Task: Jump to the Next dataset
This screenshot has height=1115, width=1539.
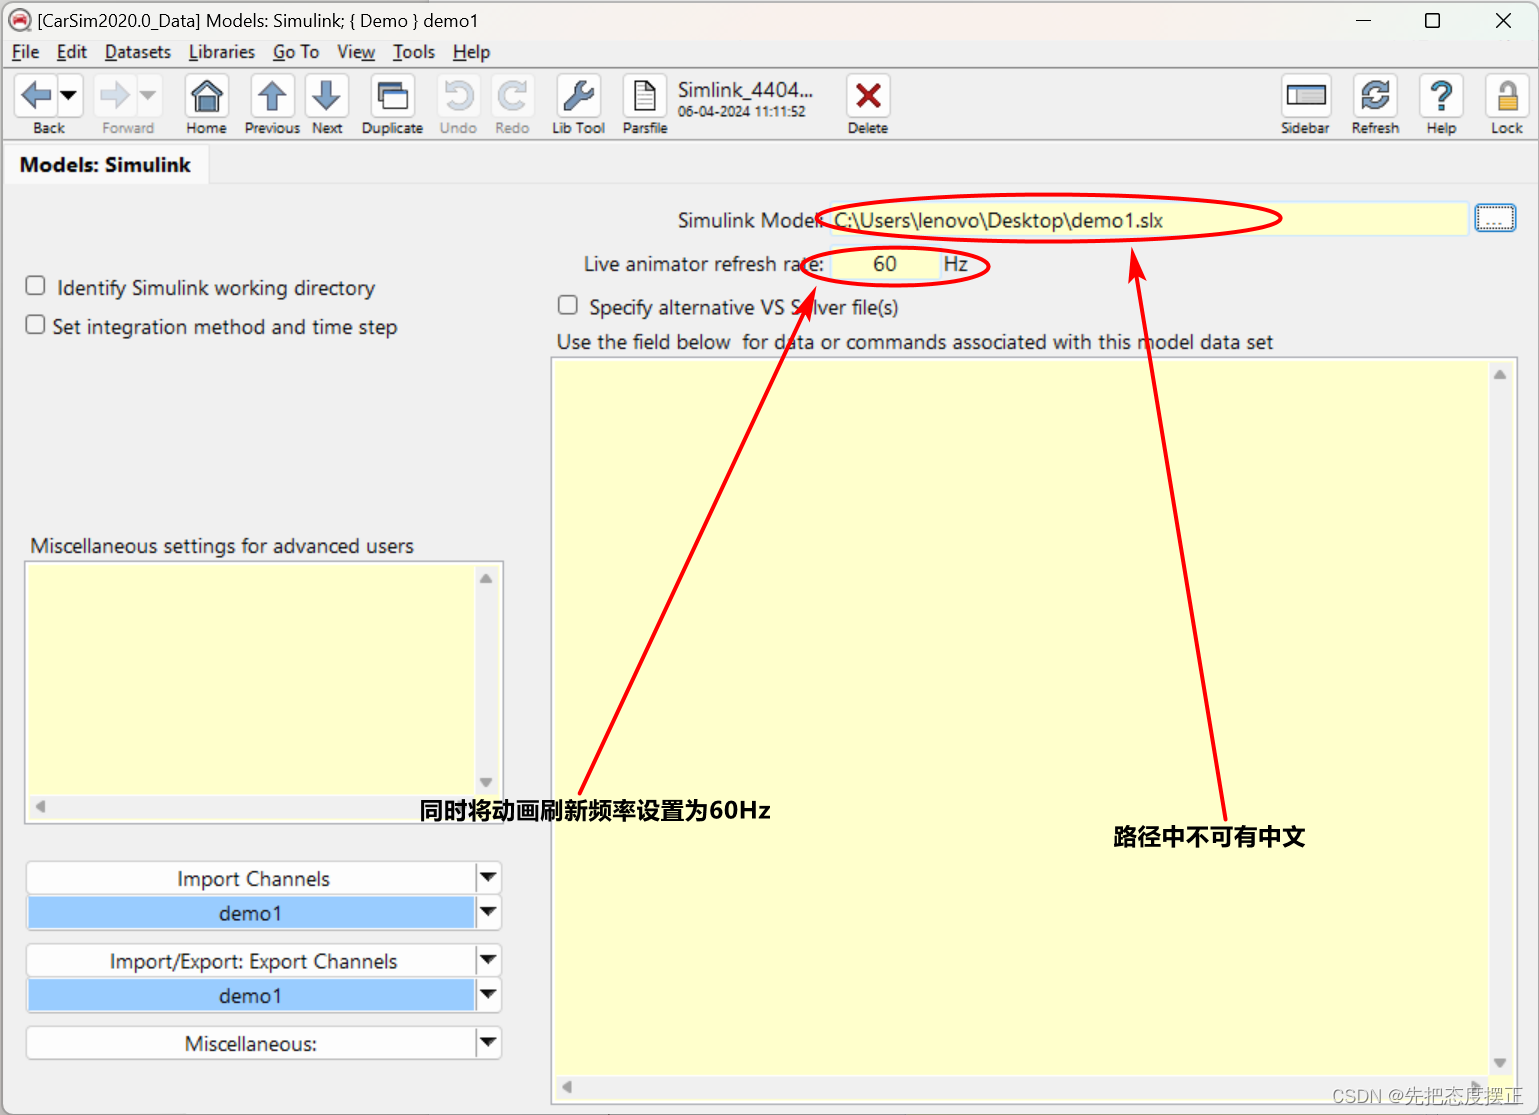Action: (x=327, y=96)
